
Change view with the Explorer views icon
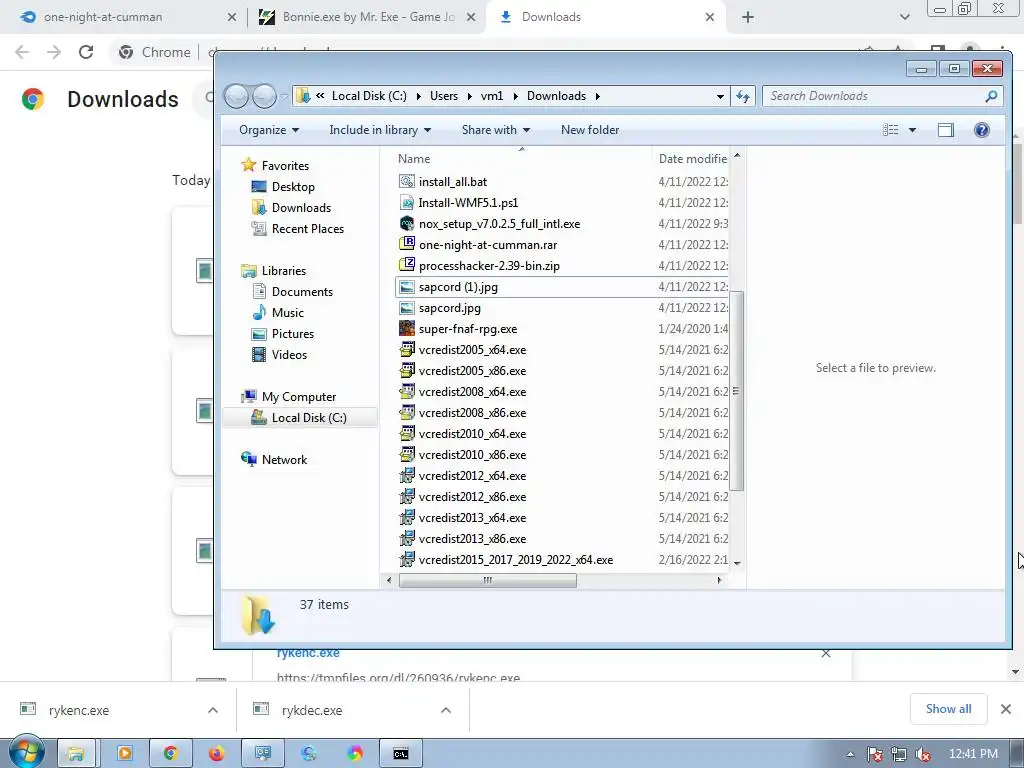click(x=890, y=130)
